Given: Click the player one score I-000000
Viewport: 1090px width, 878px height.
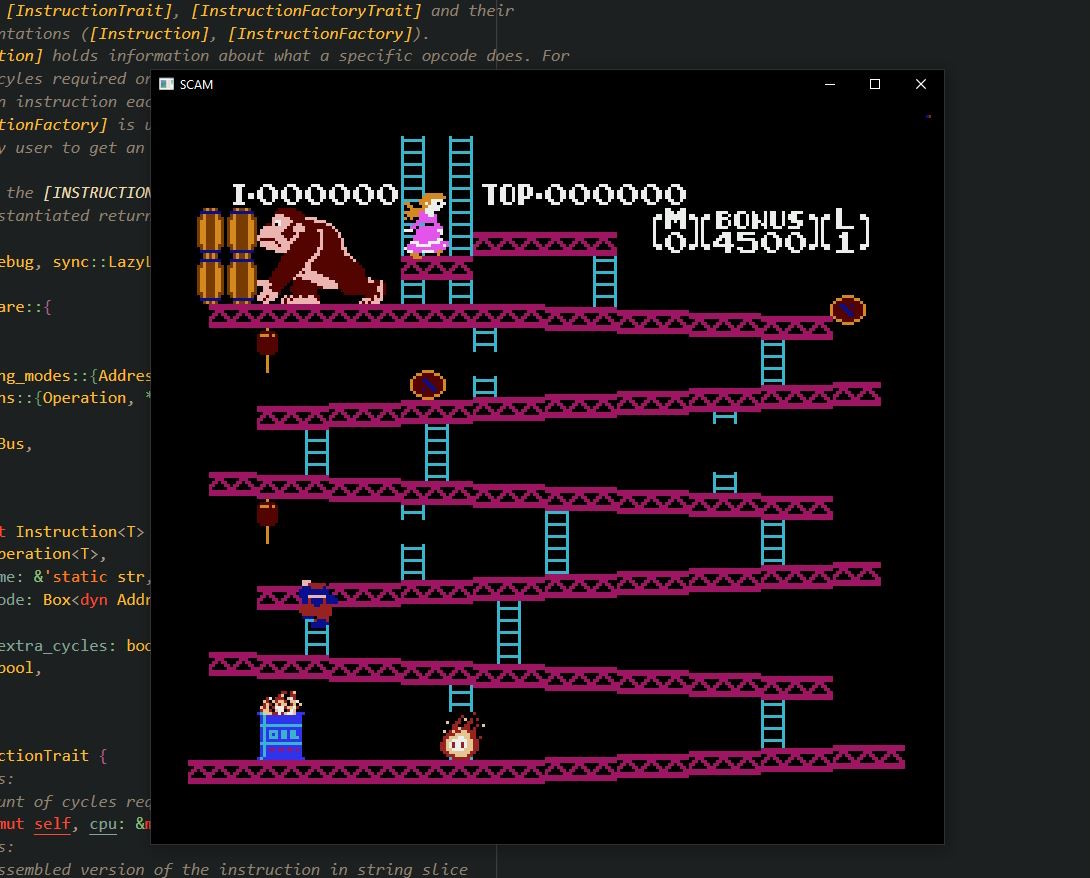Looking at the screenshot, I should 315,194.
